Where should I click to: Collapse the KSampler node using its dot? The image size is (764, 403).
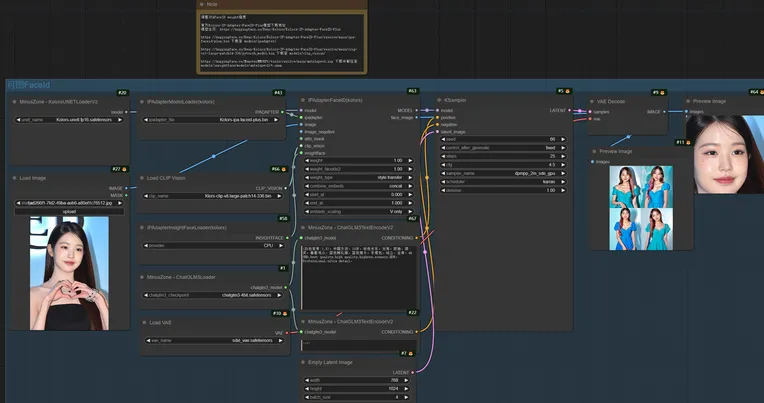point(437,101)
